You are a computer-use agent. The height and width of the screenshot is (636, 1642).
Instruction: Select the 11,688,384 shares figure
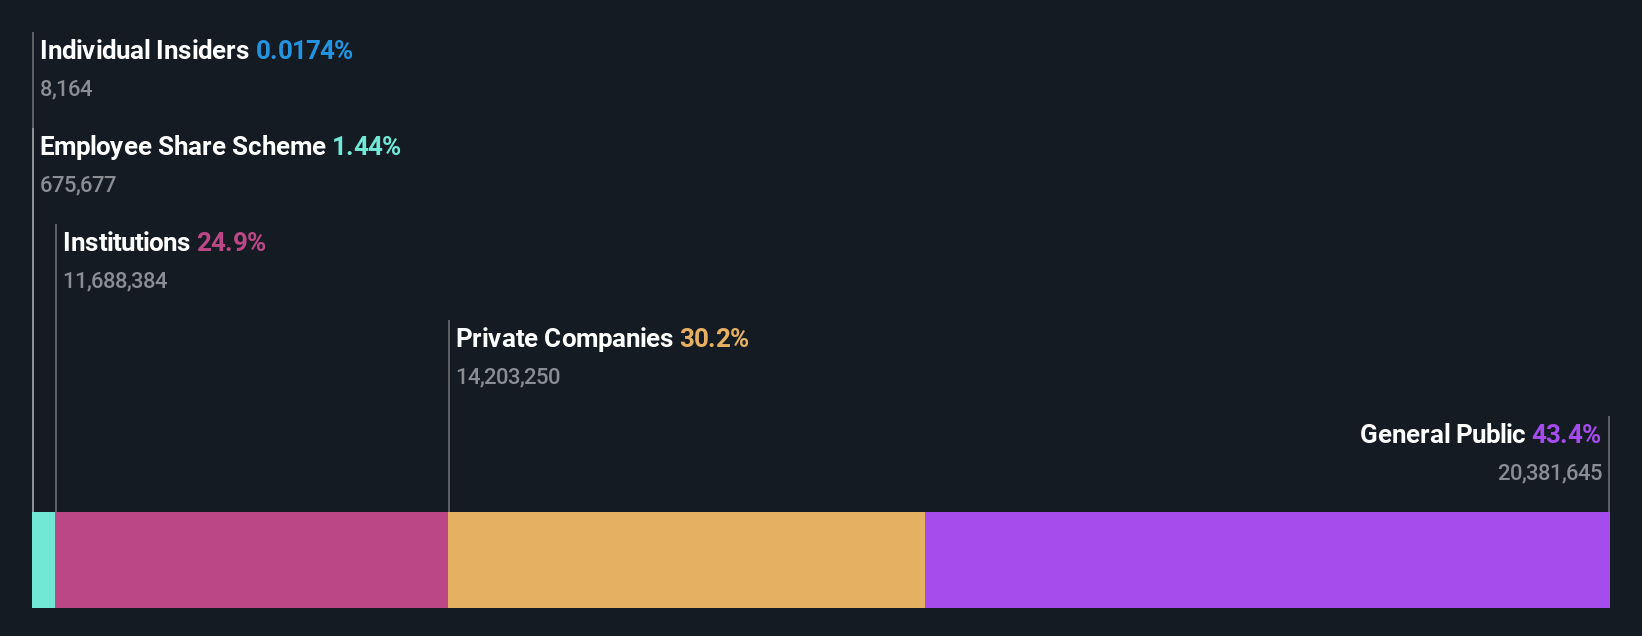[x=115, y=281]
